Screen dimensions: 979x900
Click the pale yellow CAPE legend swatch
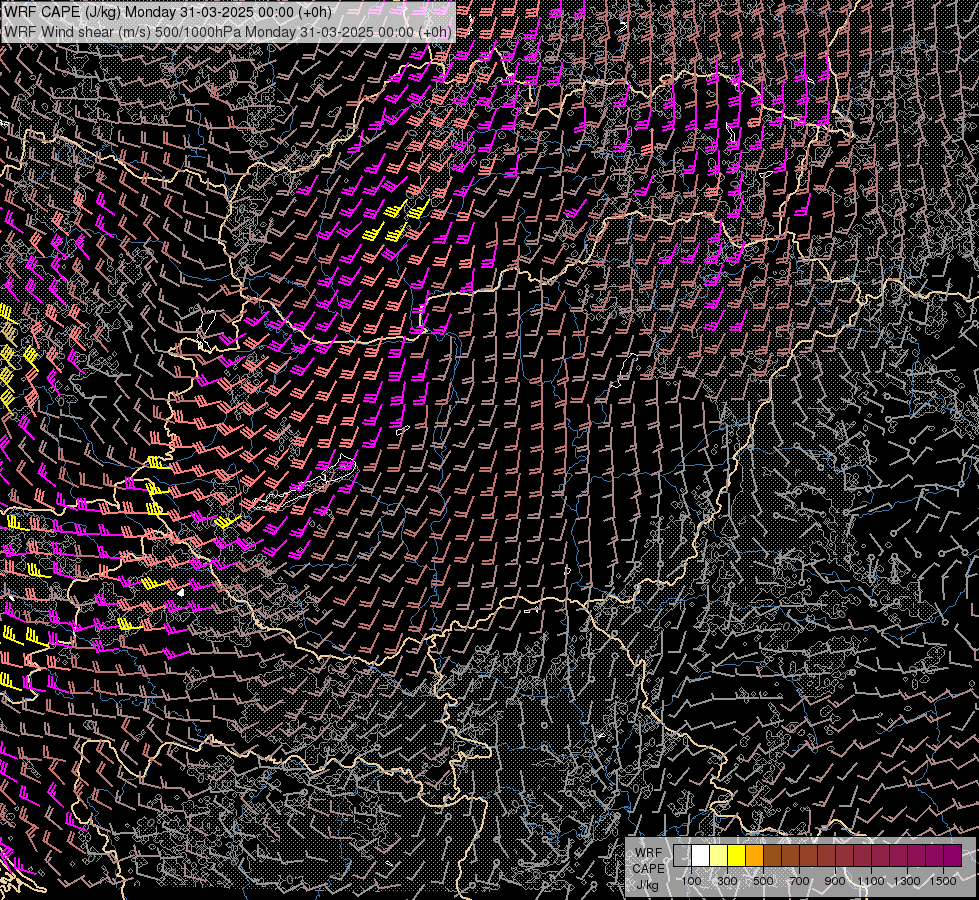(719, 855)
